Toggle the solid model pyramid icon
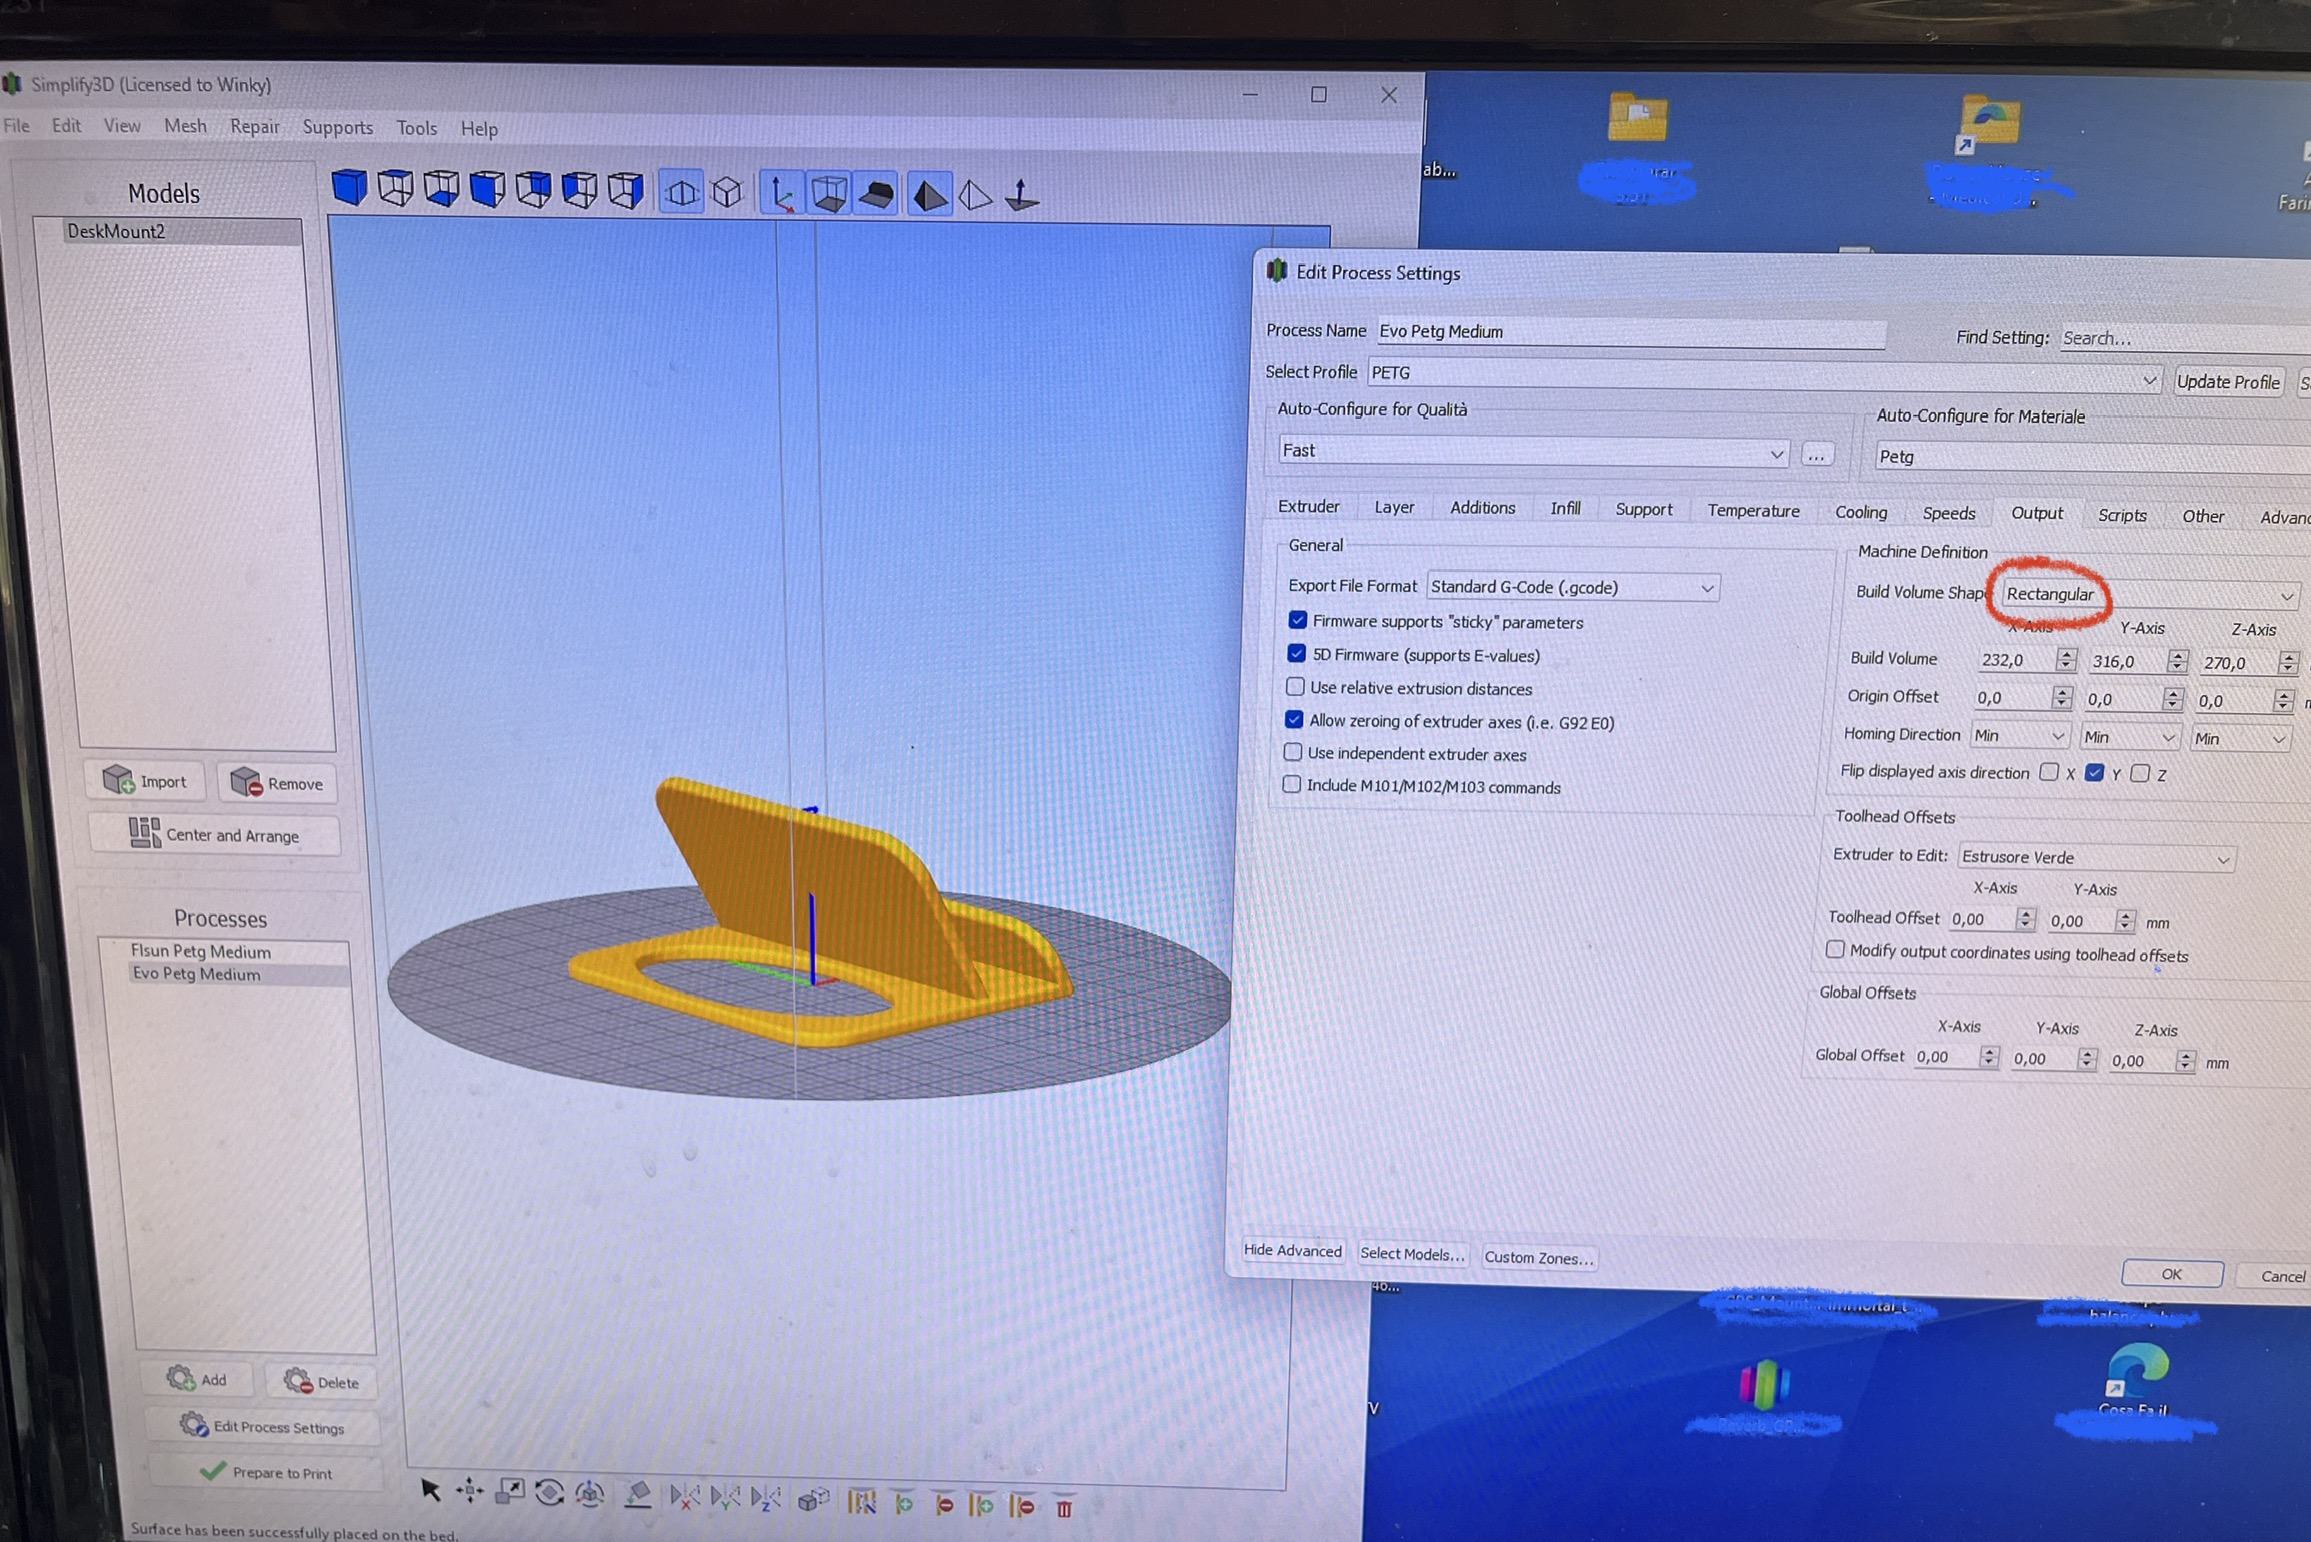2311x1542 pixels. pyautogui.click(x=928, y=194)
